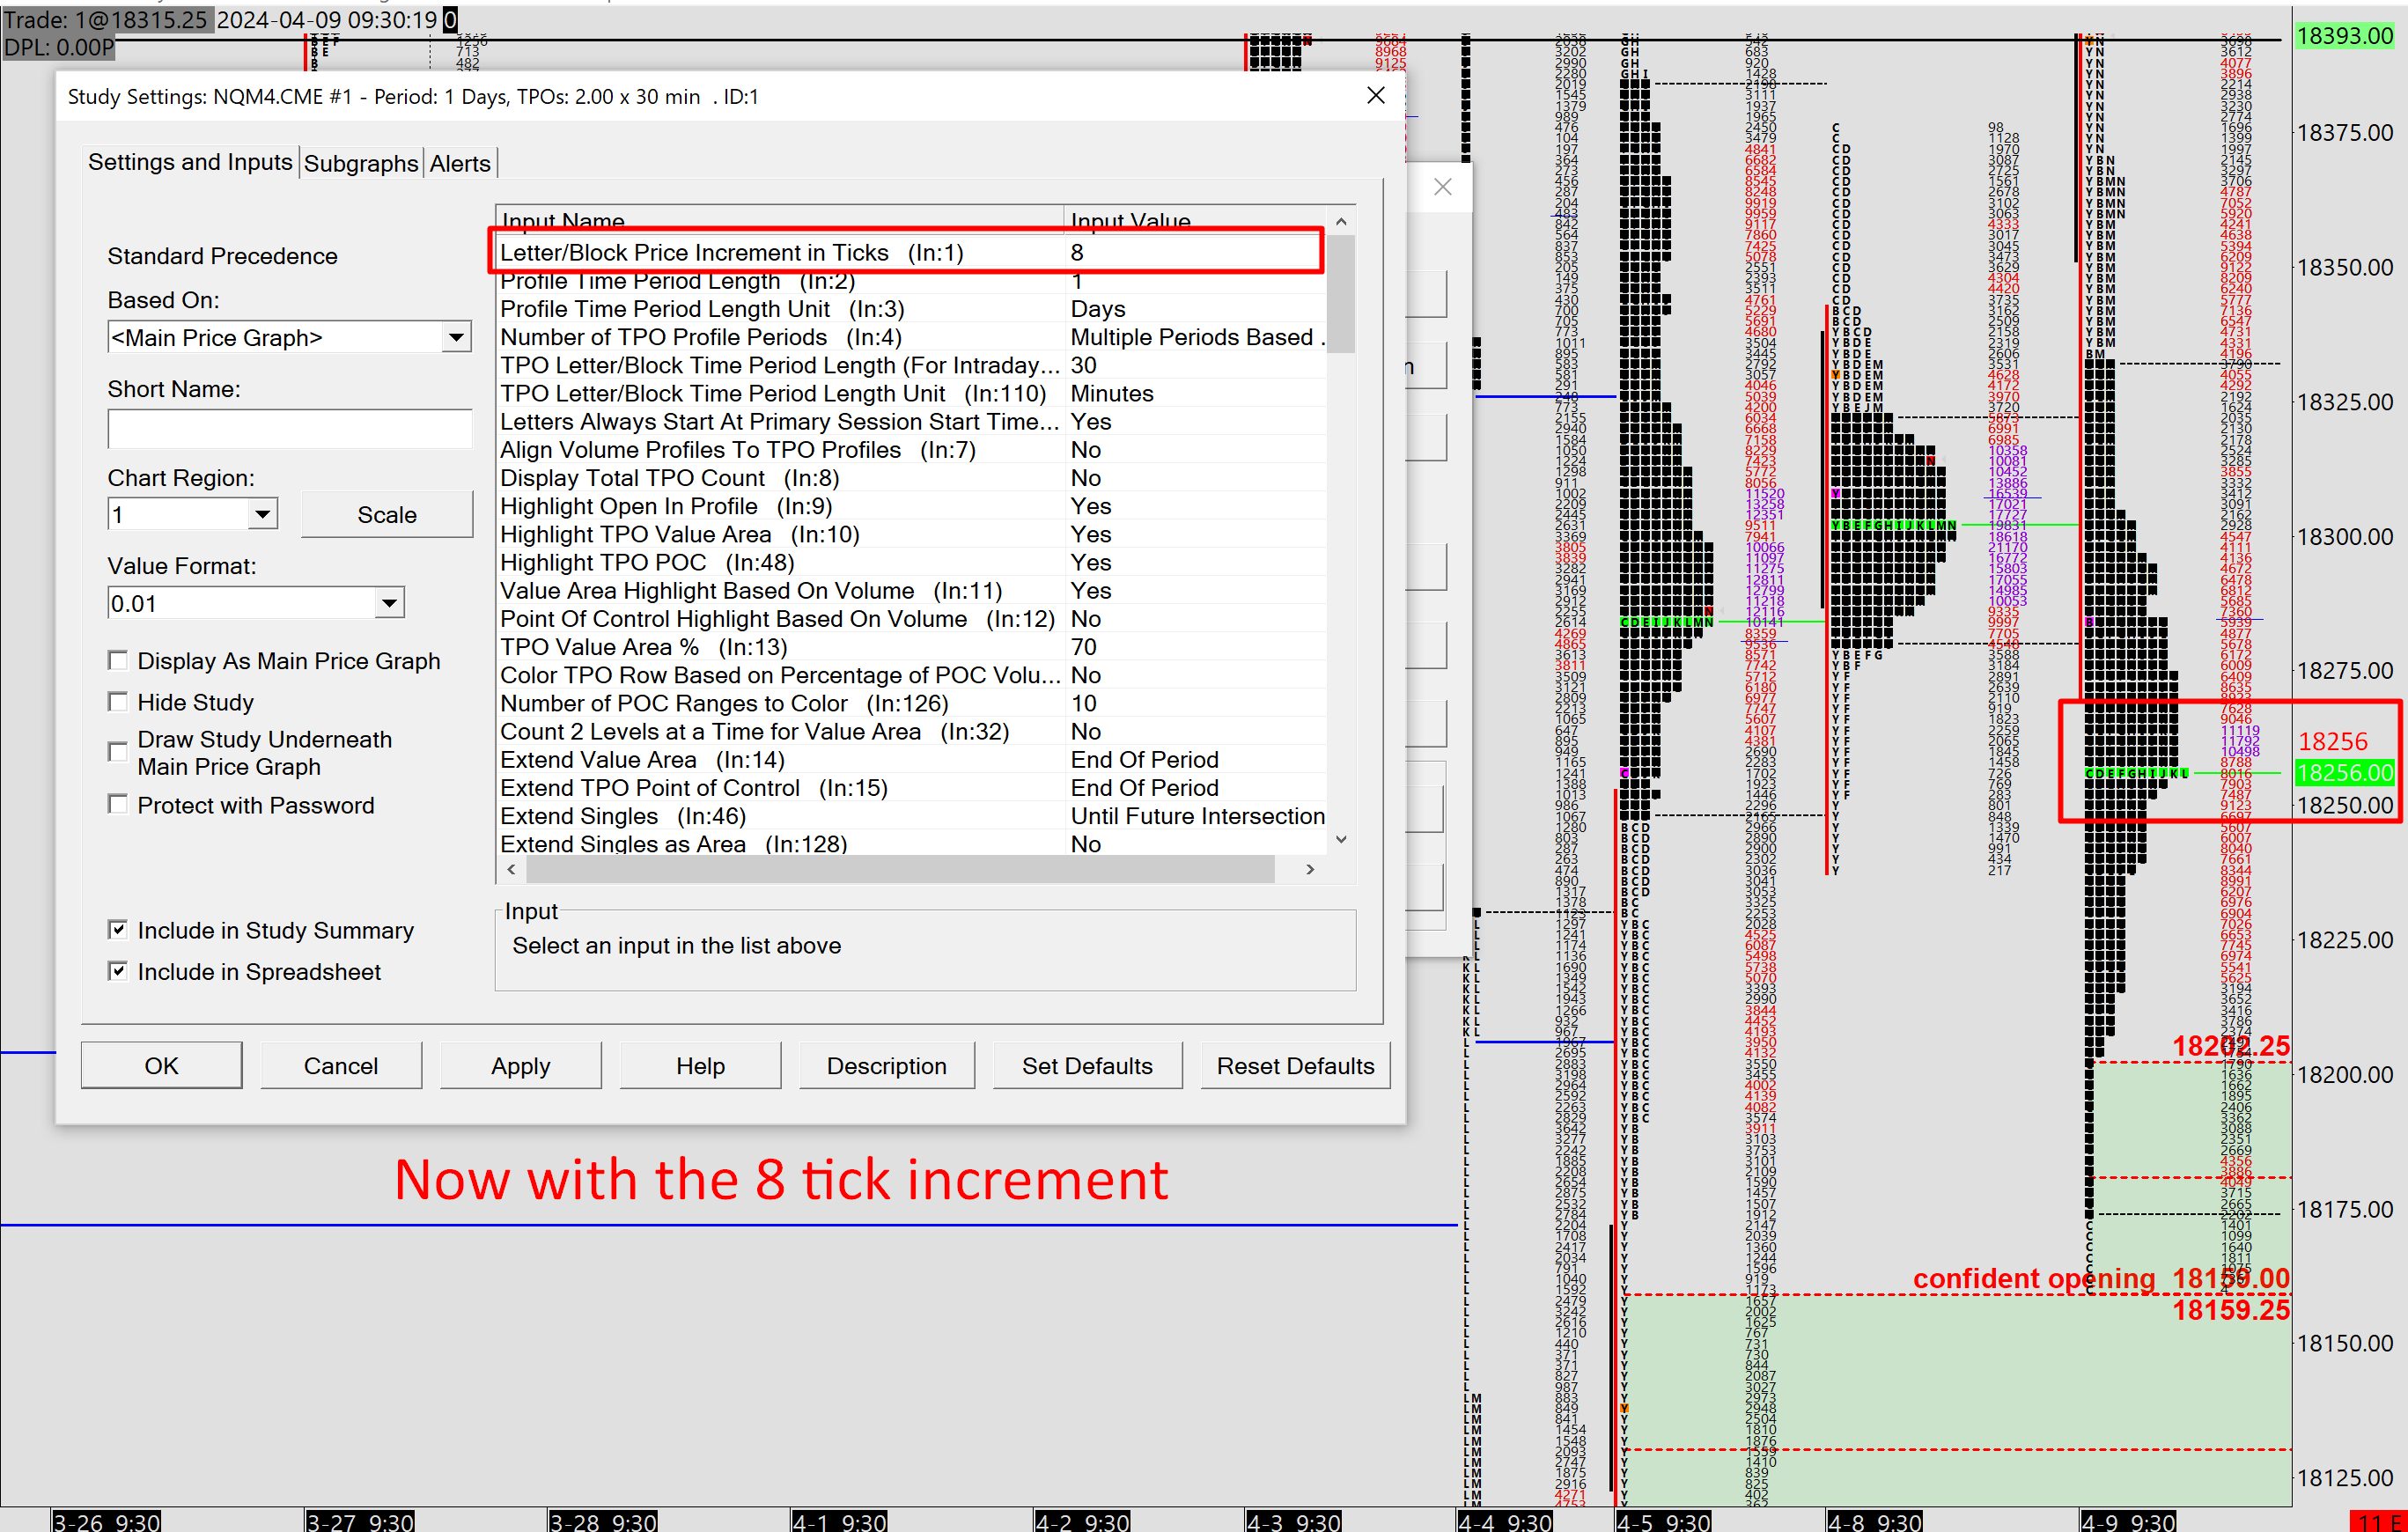This screenshot has width=2408, height=1532.
Task: Click the Scale button
Action: [x=387, y=514]
